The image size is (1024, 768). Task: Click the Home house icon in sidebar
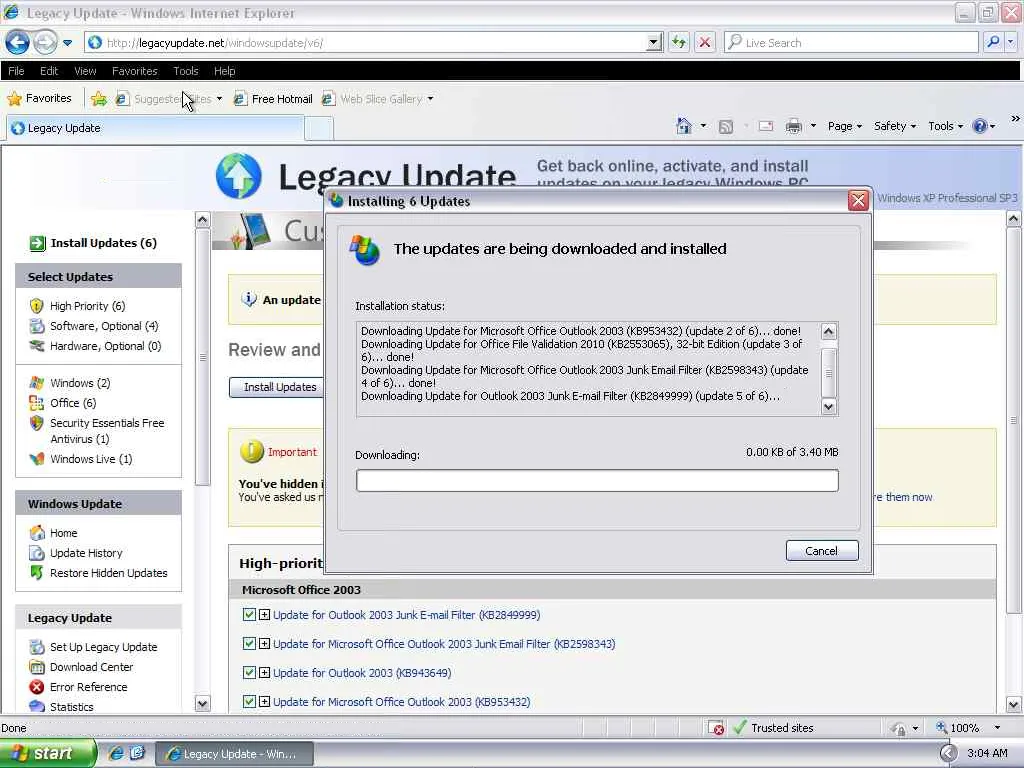tap(37, 533)
